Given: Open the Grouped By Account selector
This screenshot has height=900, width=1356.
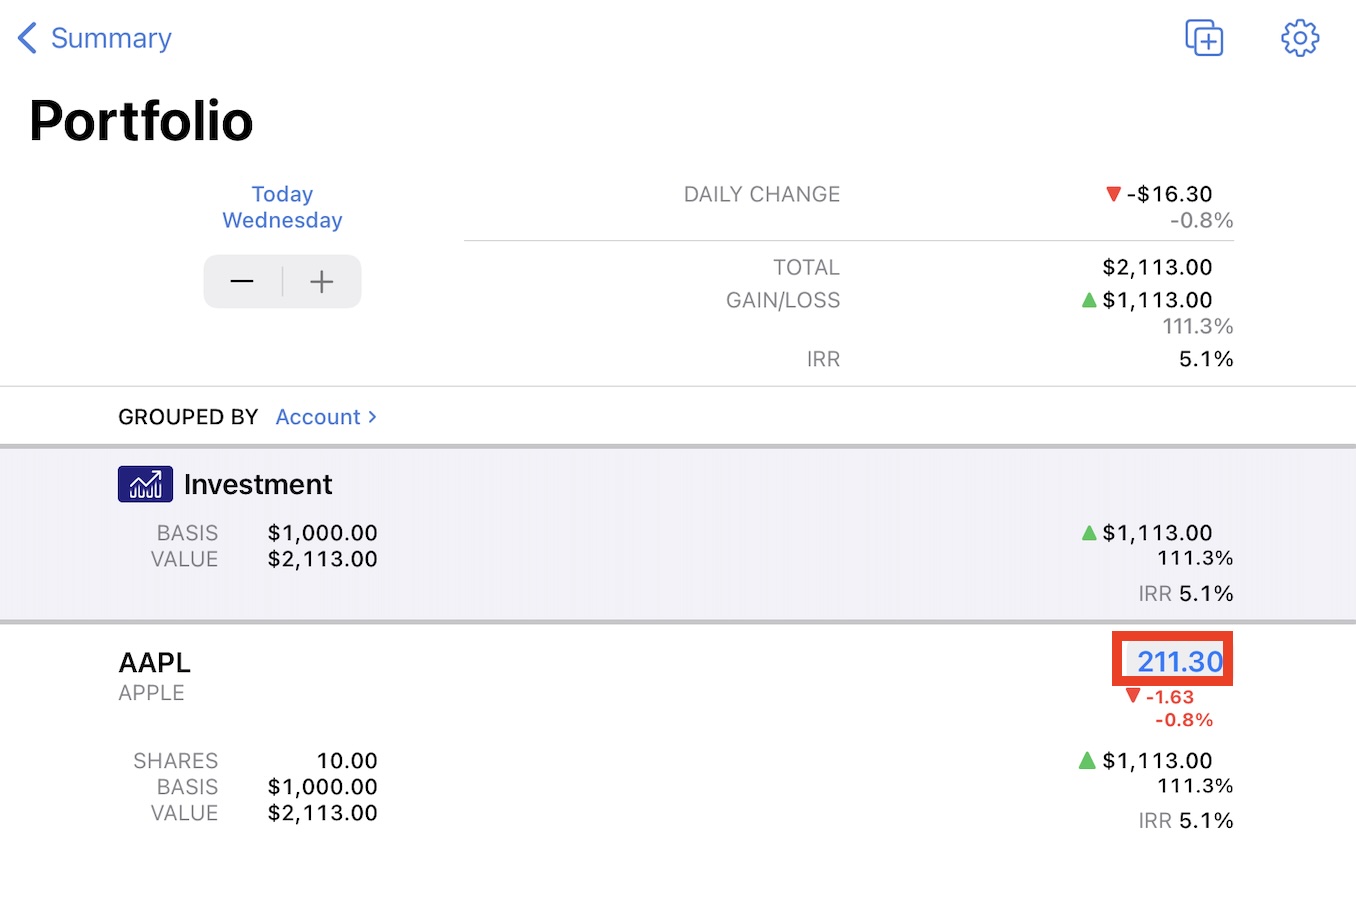Looking at the screenshot, I should click(326, 417).
